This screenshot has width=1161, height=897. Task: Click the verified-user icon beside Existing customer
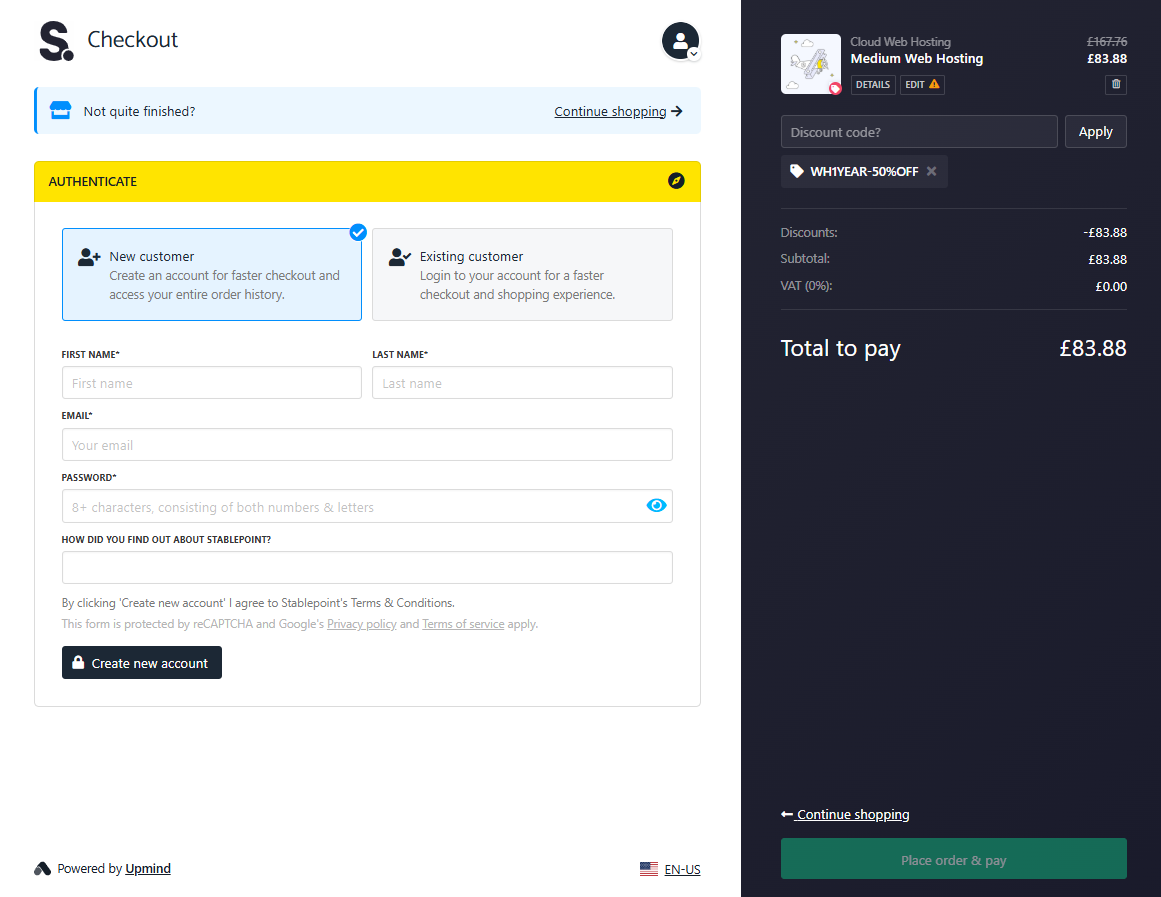400,257
